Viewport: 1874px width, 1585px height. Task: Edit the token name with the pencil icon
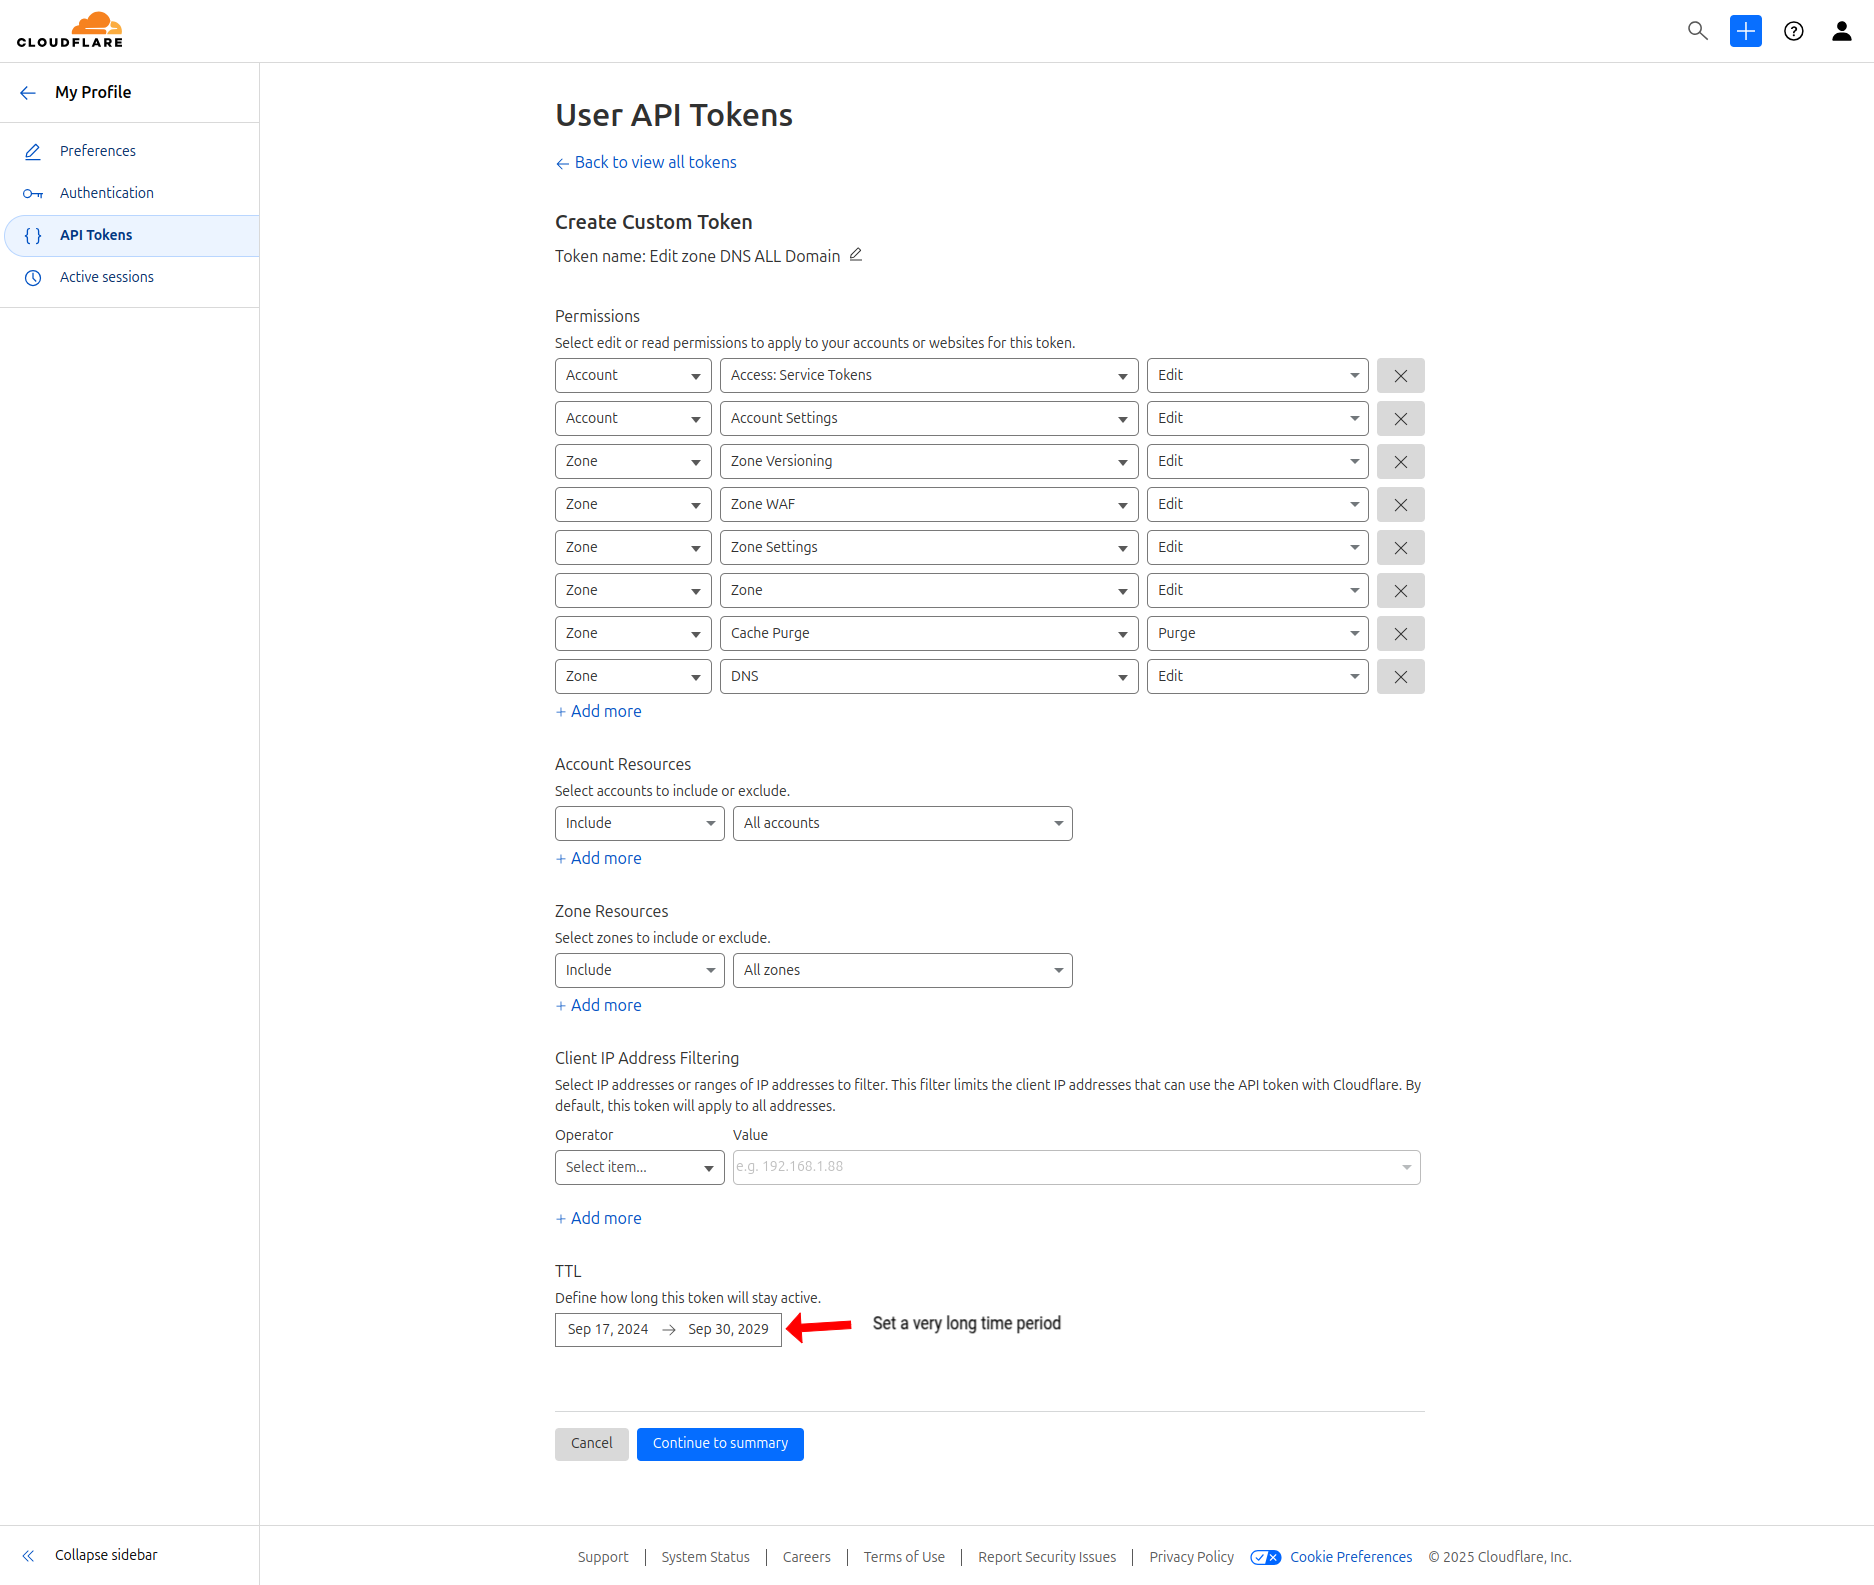856,255
